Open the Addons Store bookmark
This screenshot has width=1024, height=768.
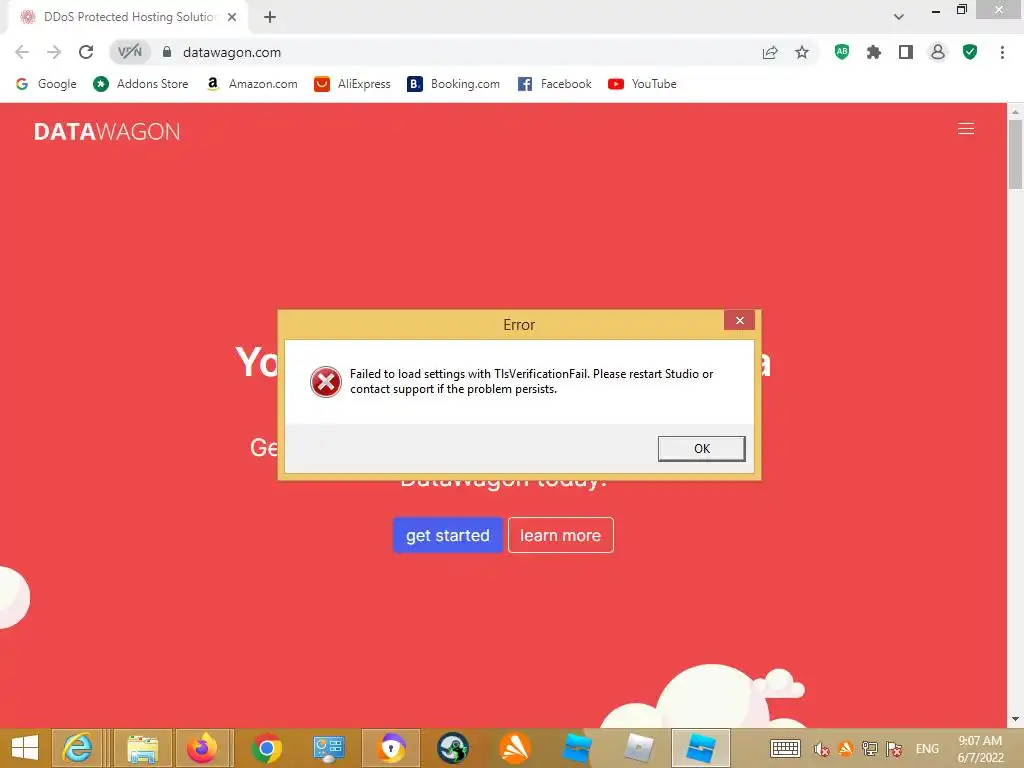click(140, 84)
